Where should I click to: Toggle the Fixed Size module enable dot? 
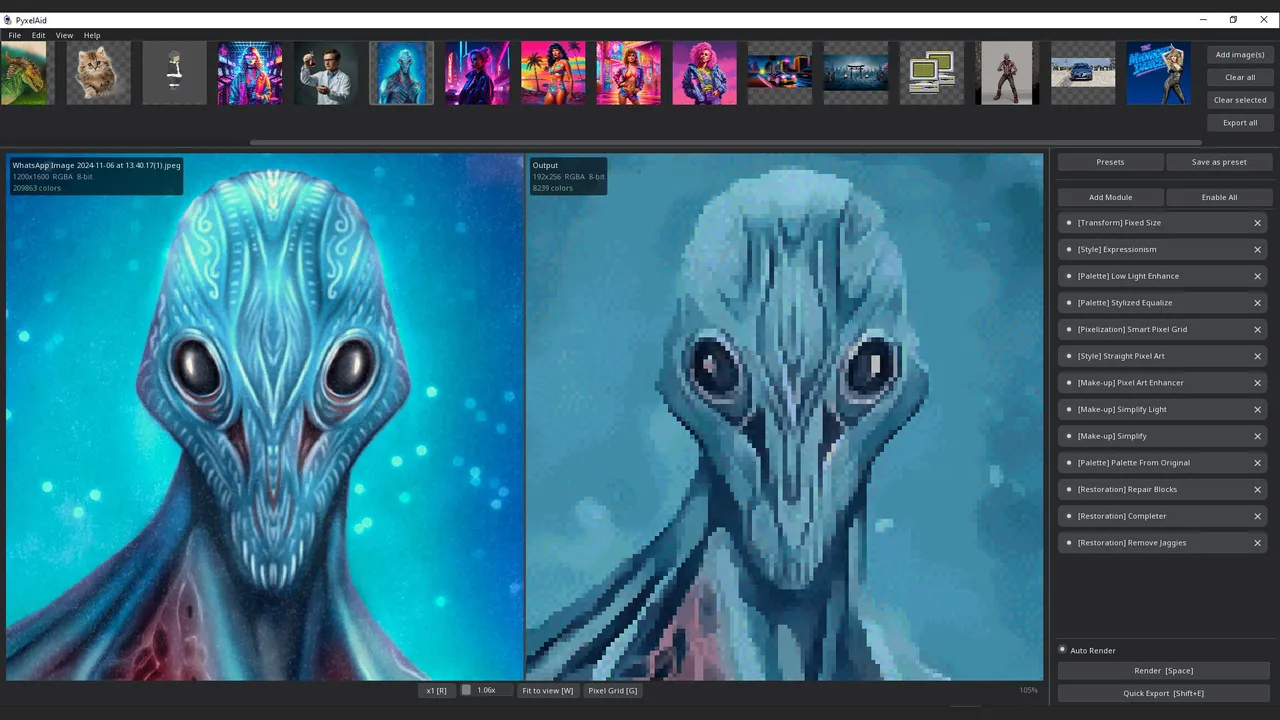(x=1069, y=223)
